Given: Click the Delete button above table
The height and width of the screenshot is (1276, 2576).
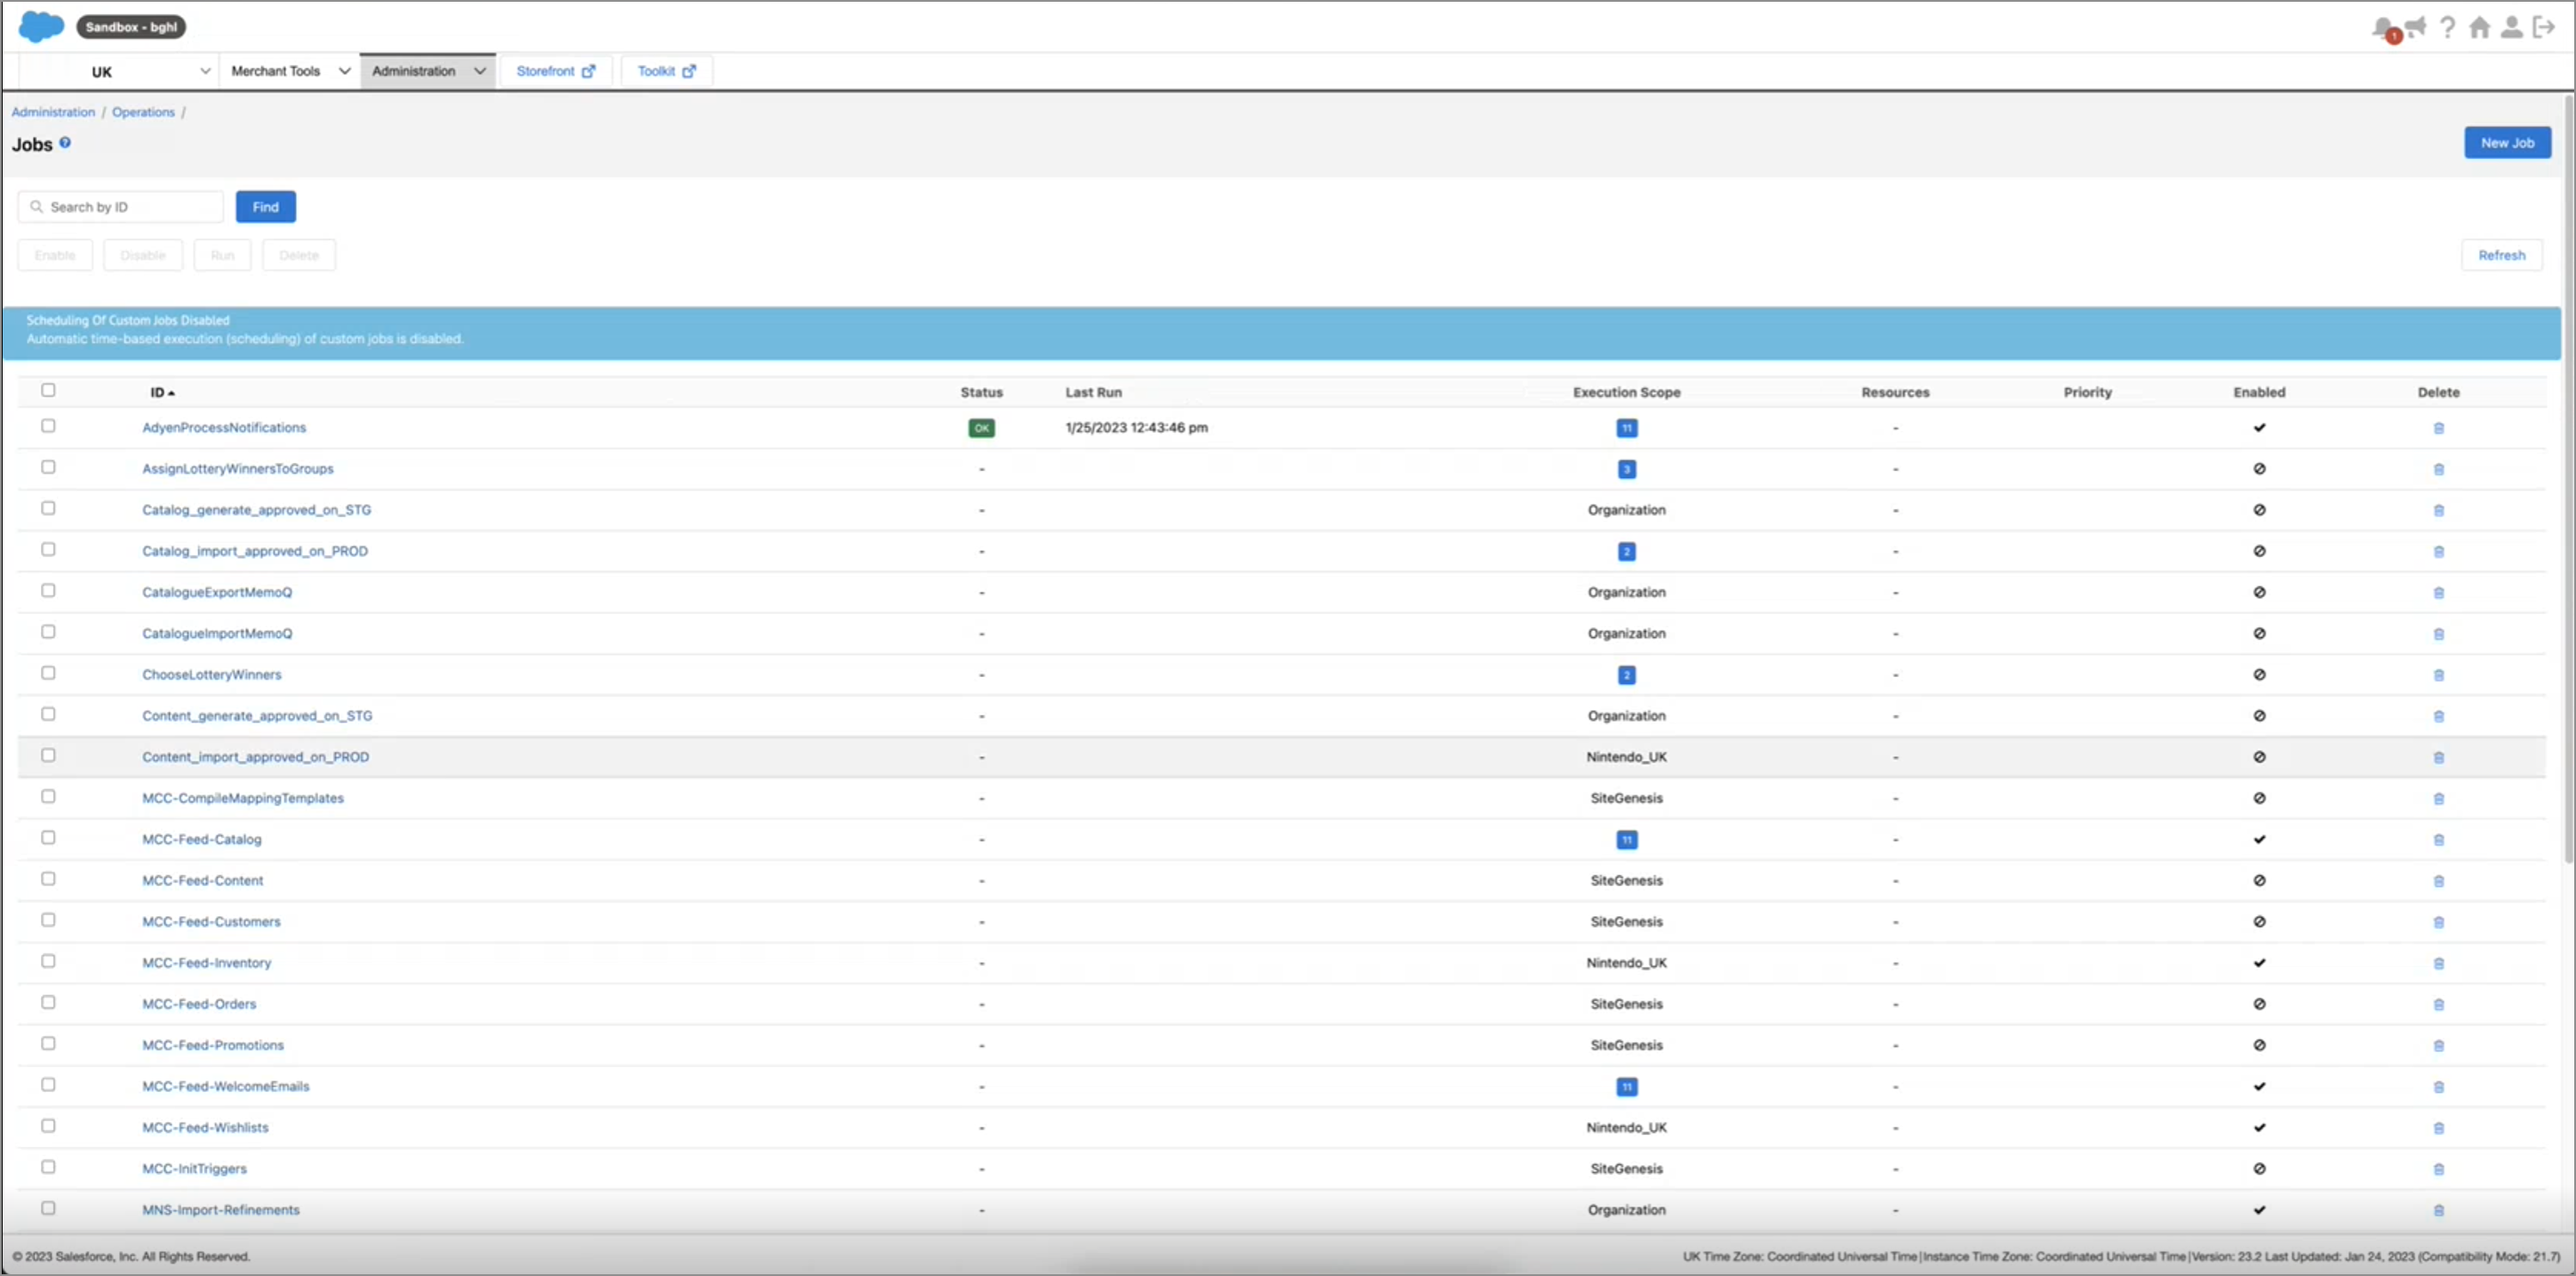Looking at the screenshot, I should click(299, 255).
